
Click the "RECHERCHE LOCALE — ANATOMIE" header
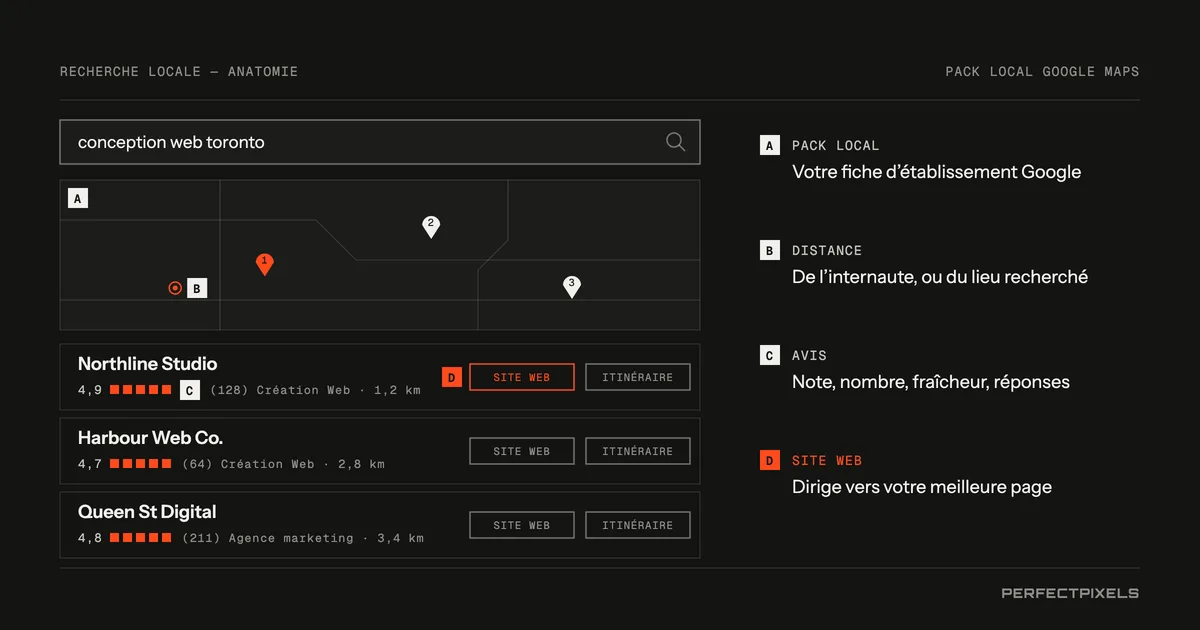(x=179, y=71)
